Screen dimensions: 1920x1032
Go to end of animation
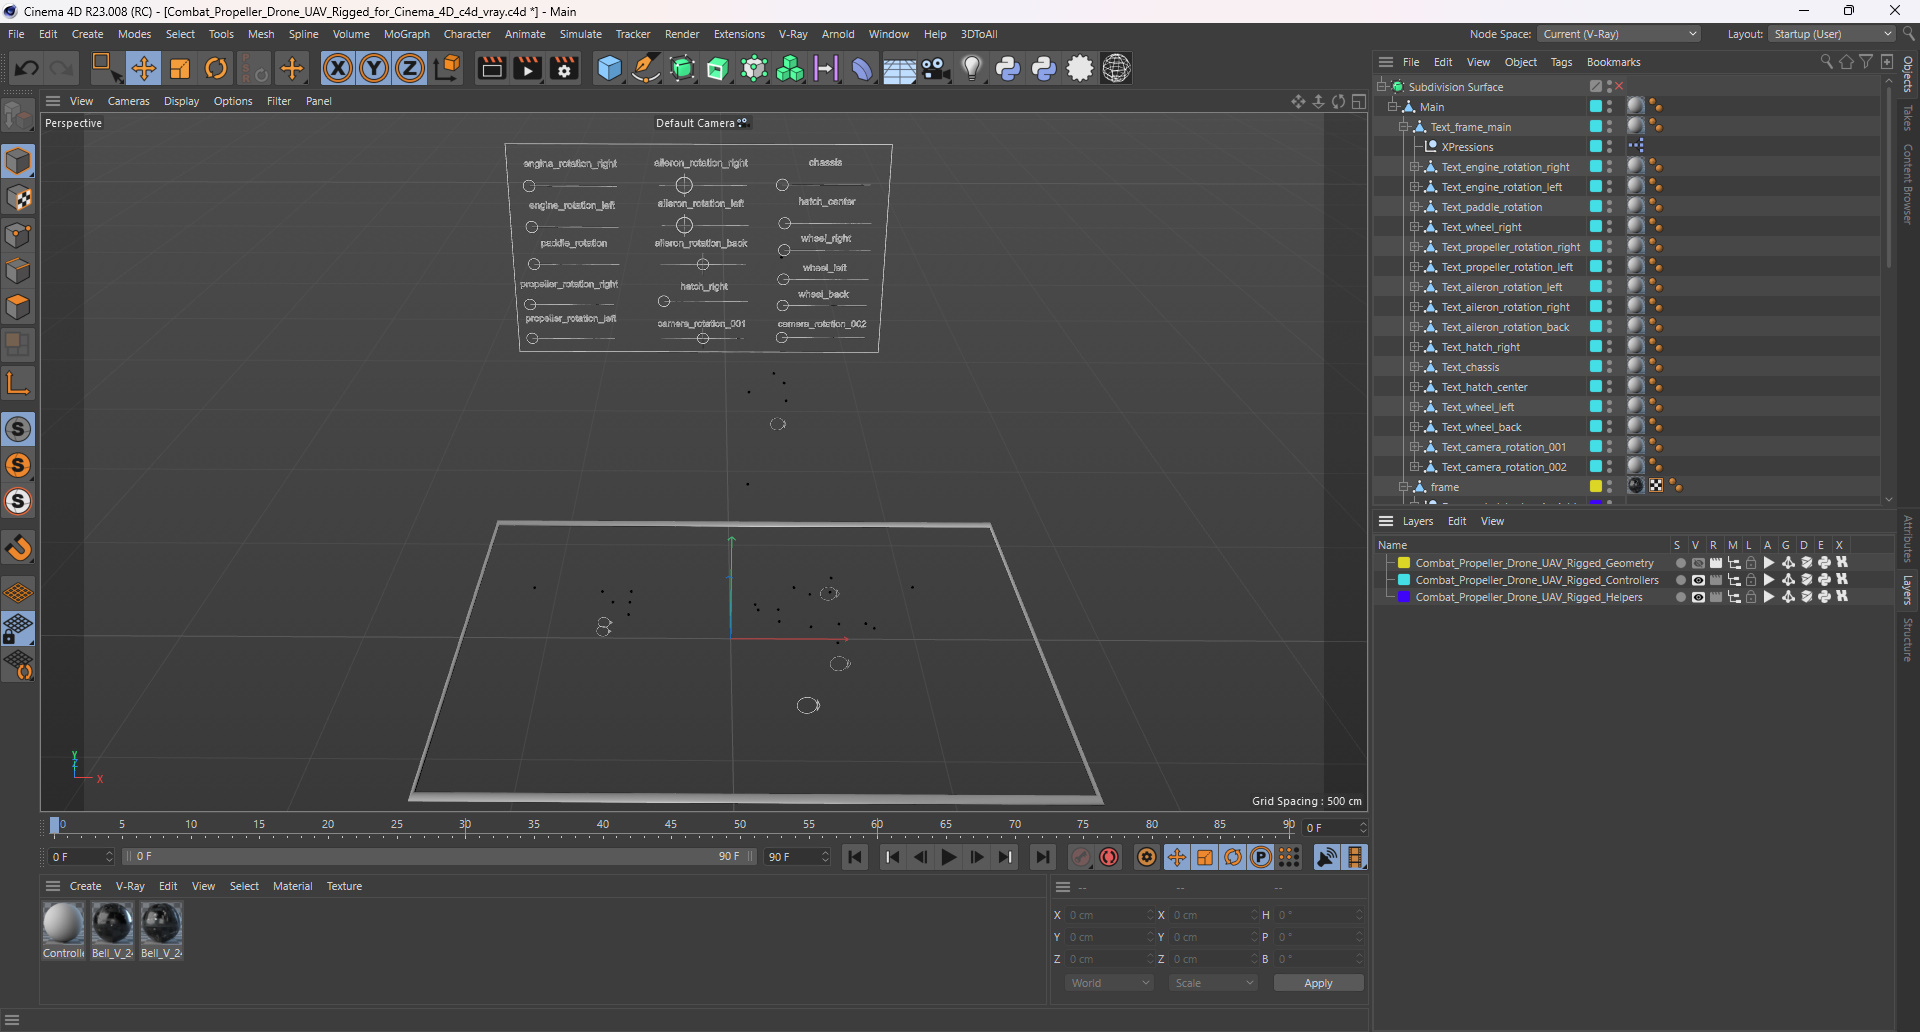1043,857
